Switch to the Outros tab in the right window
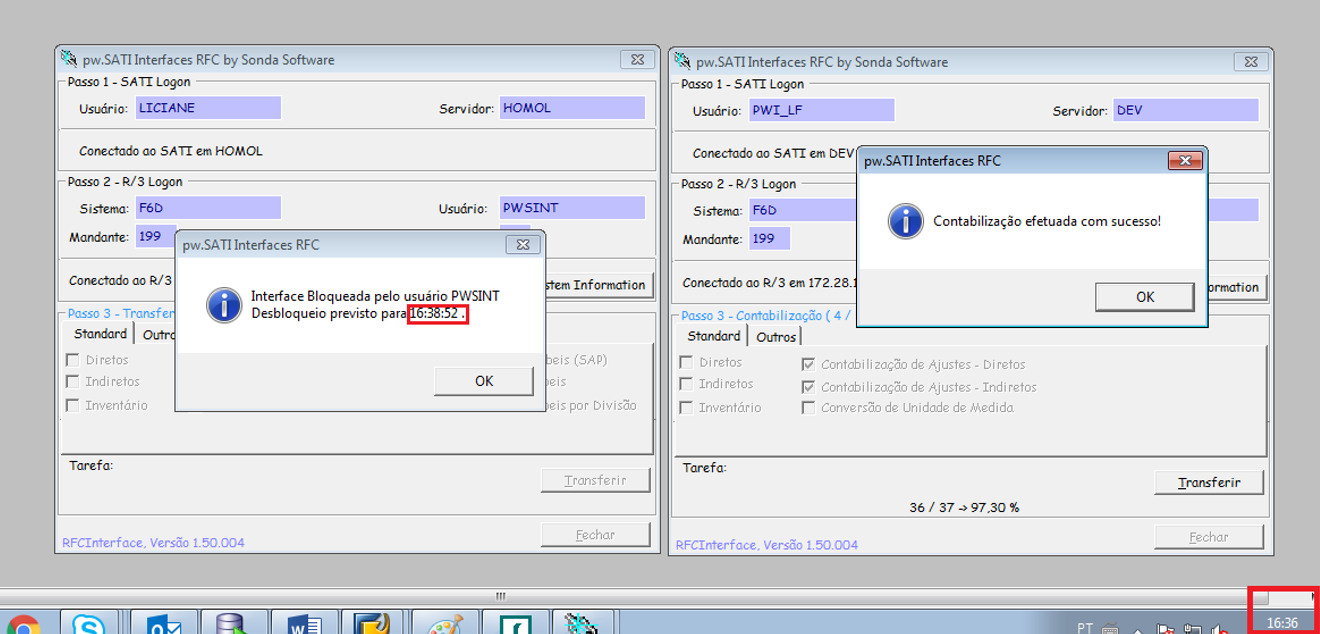This screenshot has height=634, width=1320. pos(775,337)
